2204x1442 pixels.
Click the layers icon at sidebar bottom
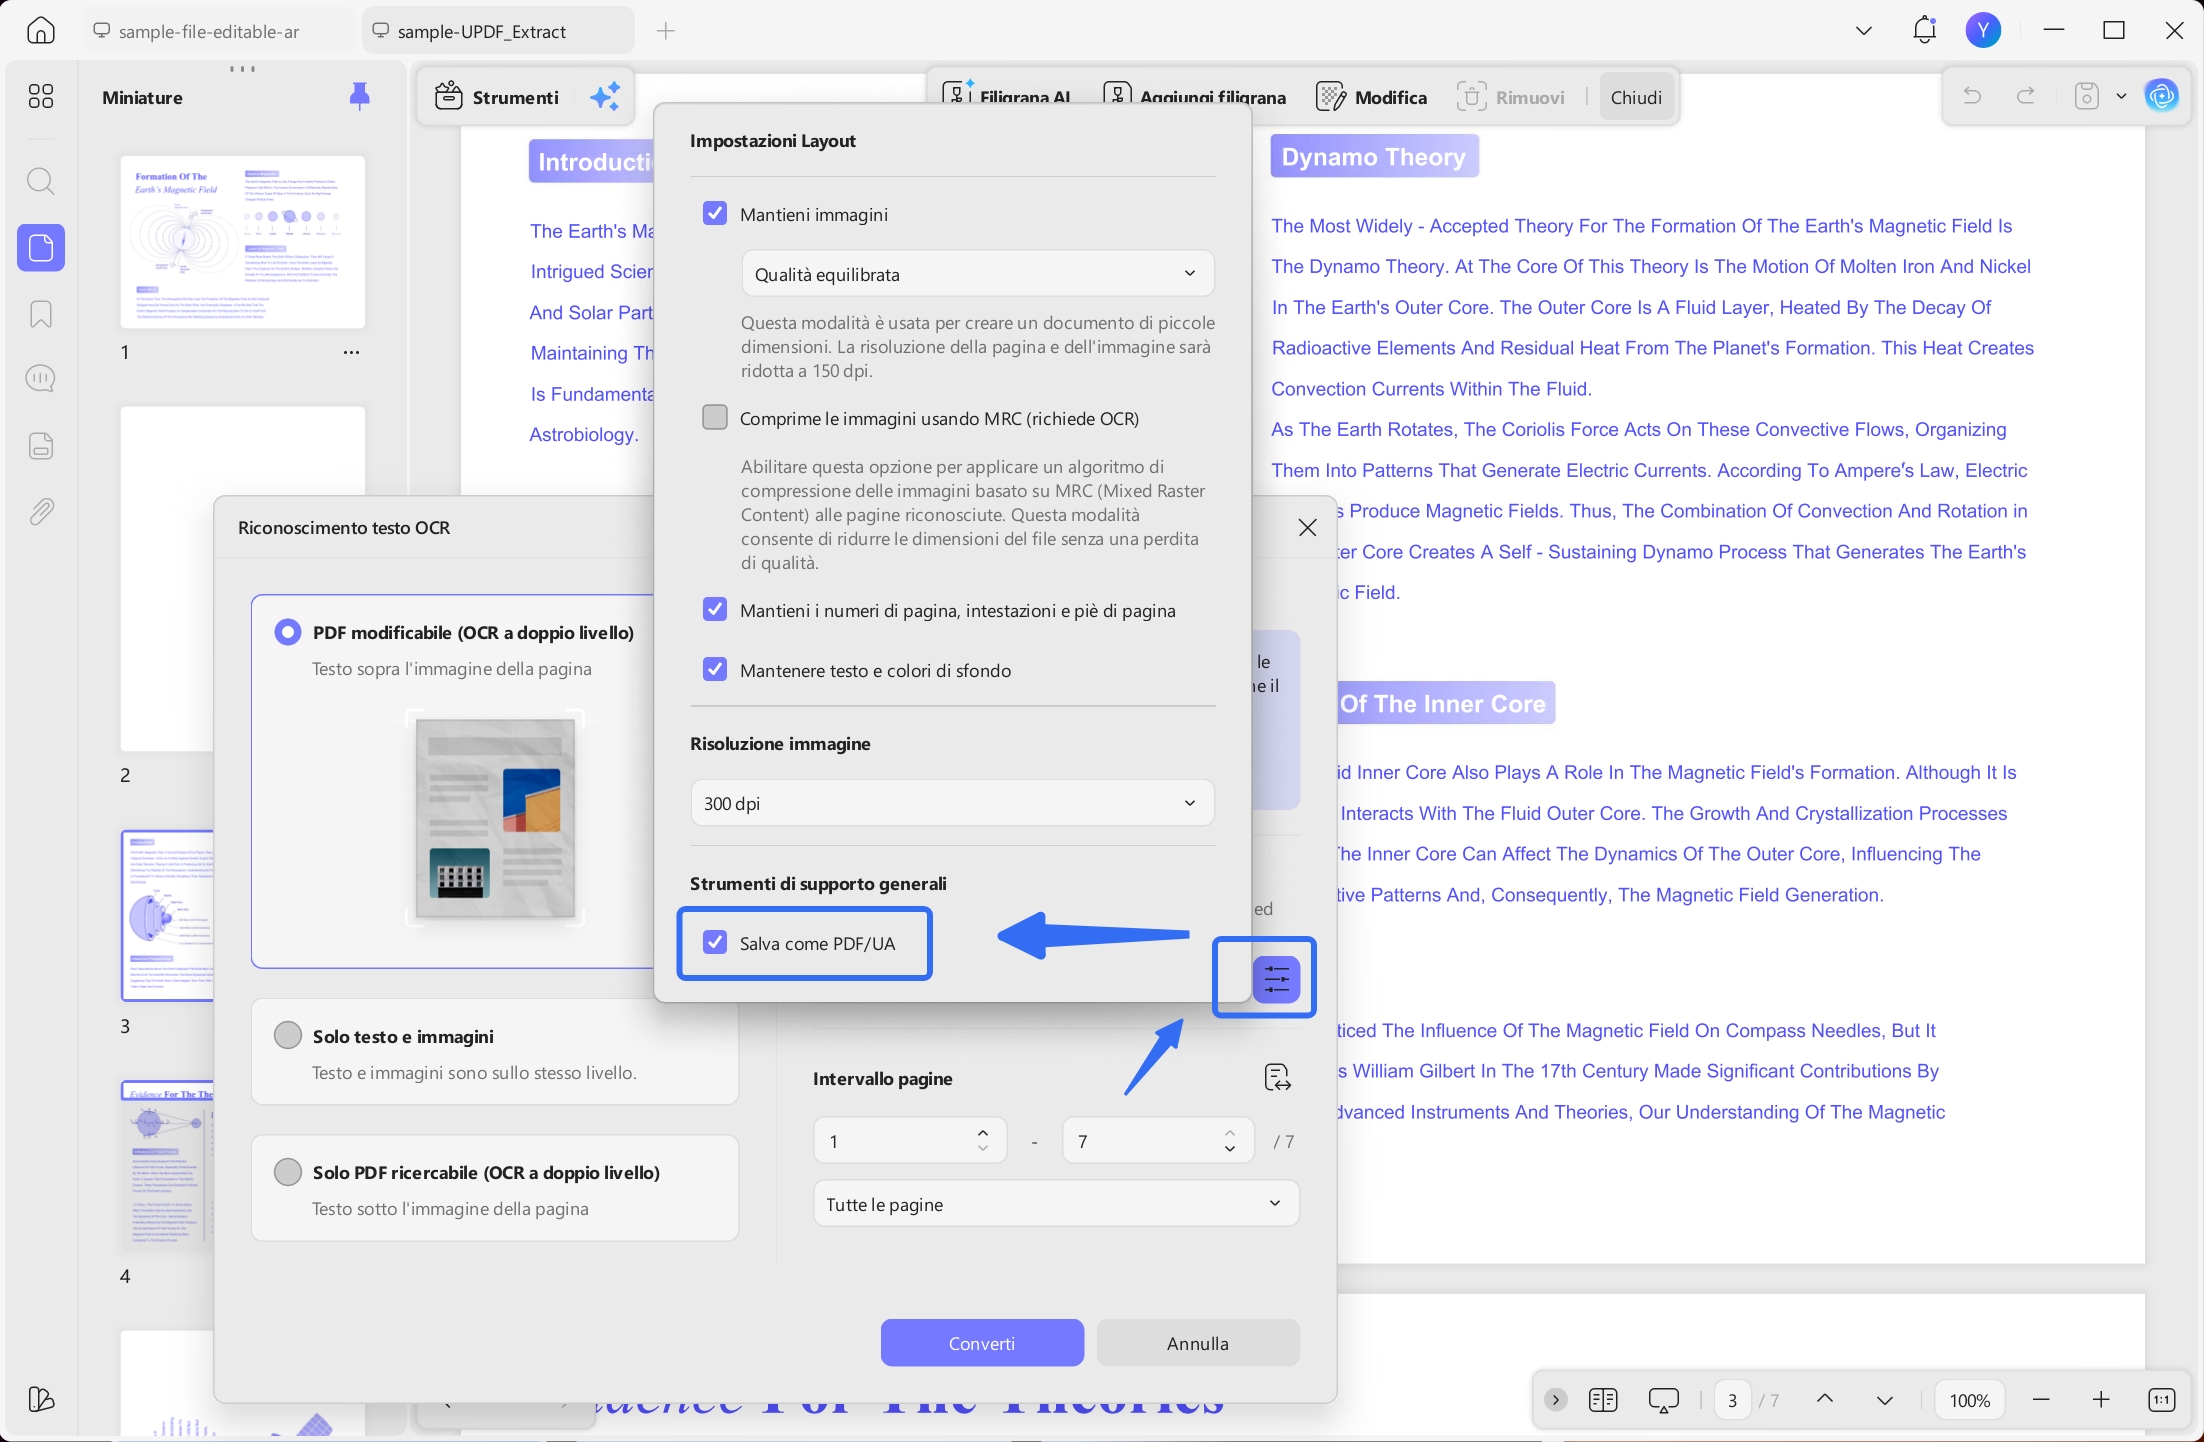coord(41,1398)
